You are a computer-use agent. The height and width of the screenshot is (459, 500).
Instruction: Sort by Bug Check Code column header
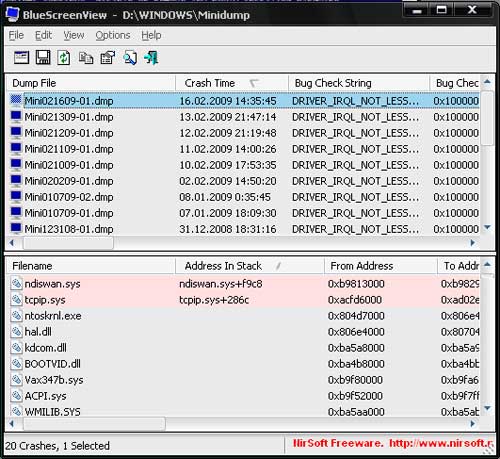pyautogui.click(x=455, y=83)
